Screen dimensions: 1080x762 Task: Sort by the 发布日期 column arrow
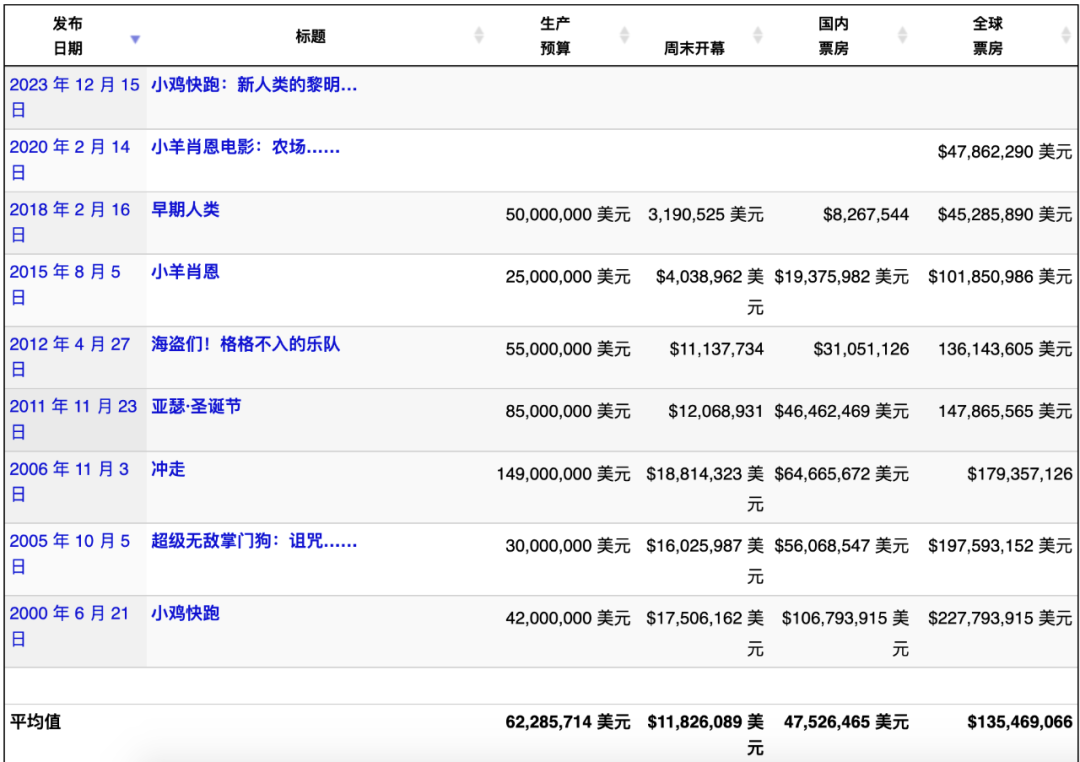coord(135,39)
